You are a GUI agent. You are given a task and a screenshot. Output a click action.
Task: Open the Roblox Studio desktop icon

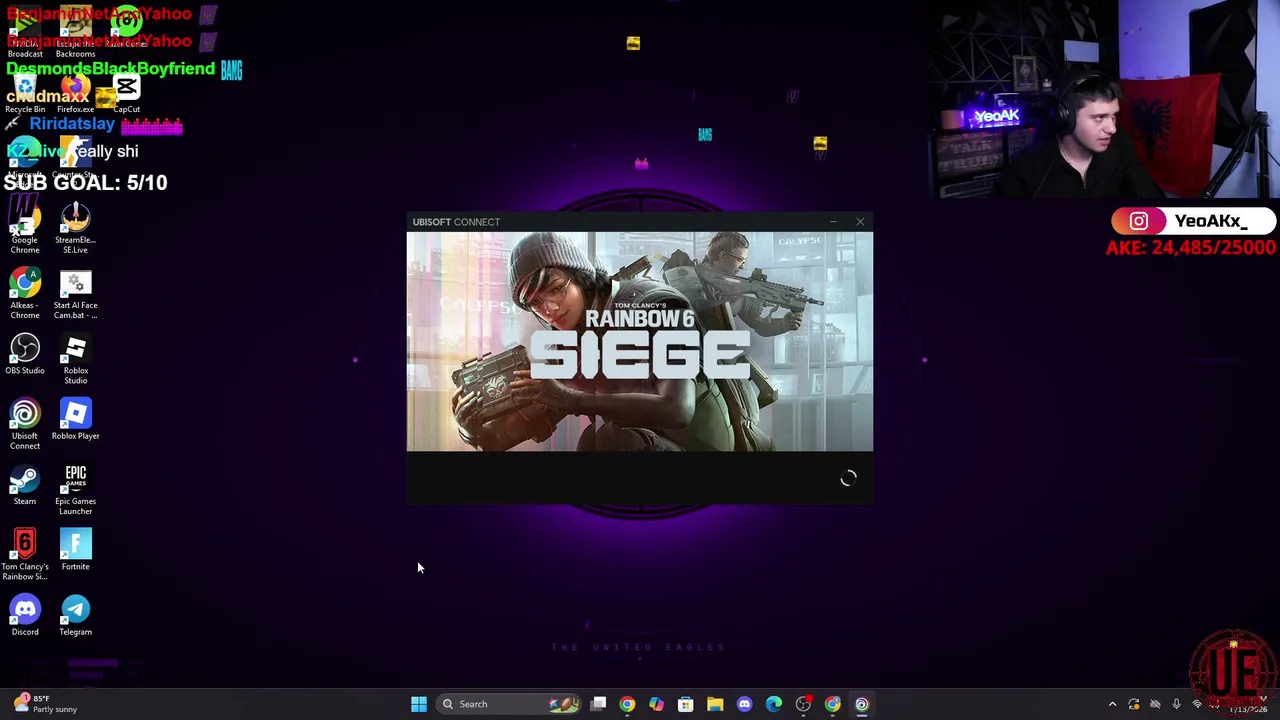point(75,359)
